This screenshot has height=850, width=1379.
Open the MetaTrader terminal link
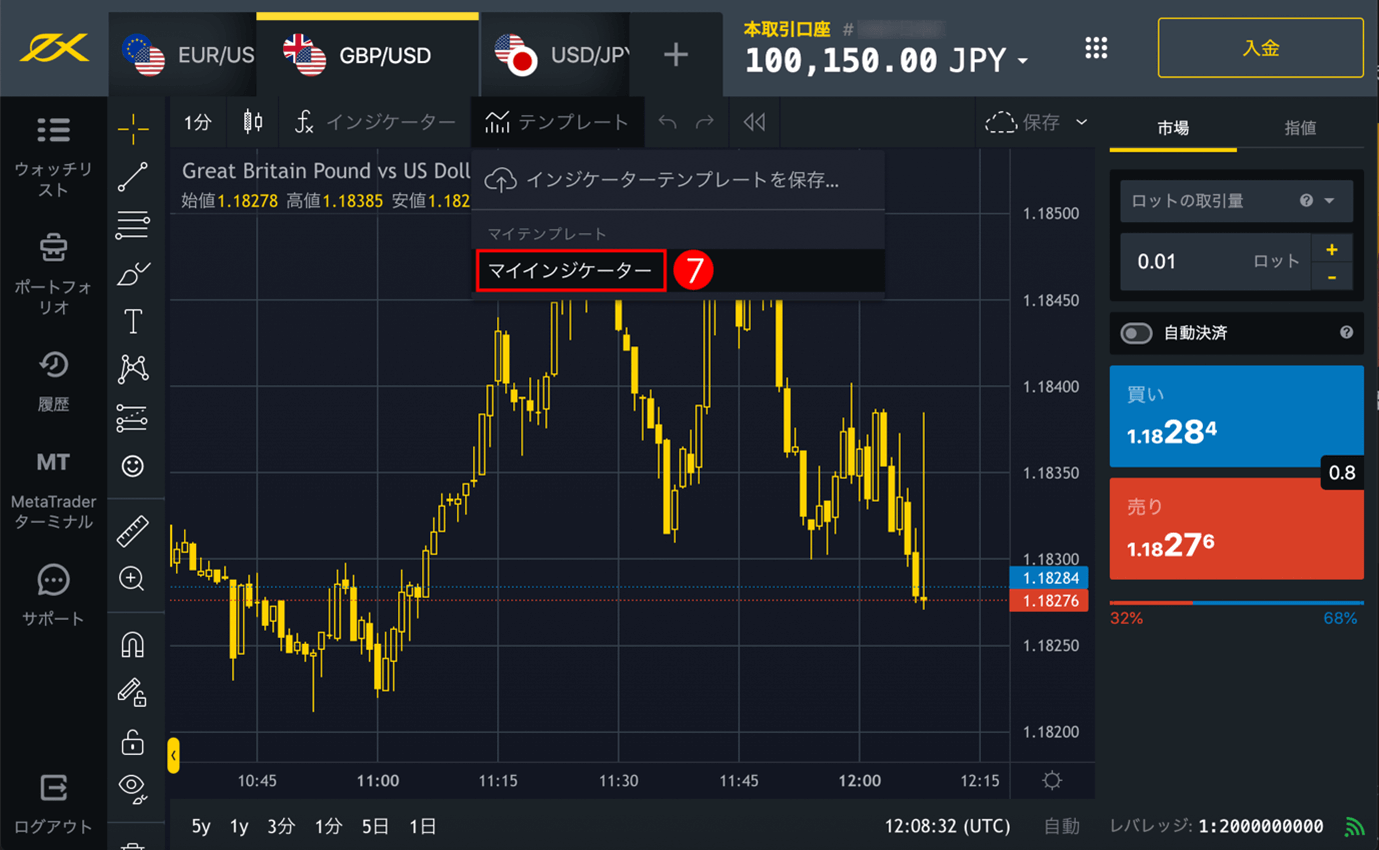[54, 490]
